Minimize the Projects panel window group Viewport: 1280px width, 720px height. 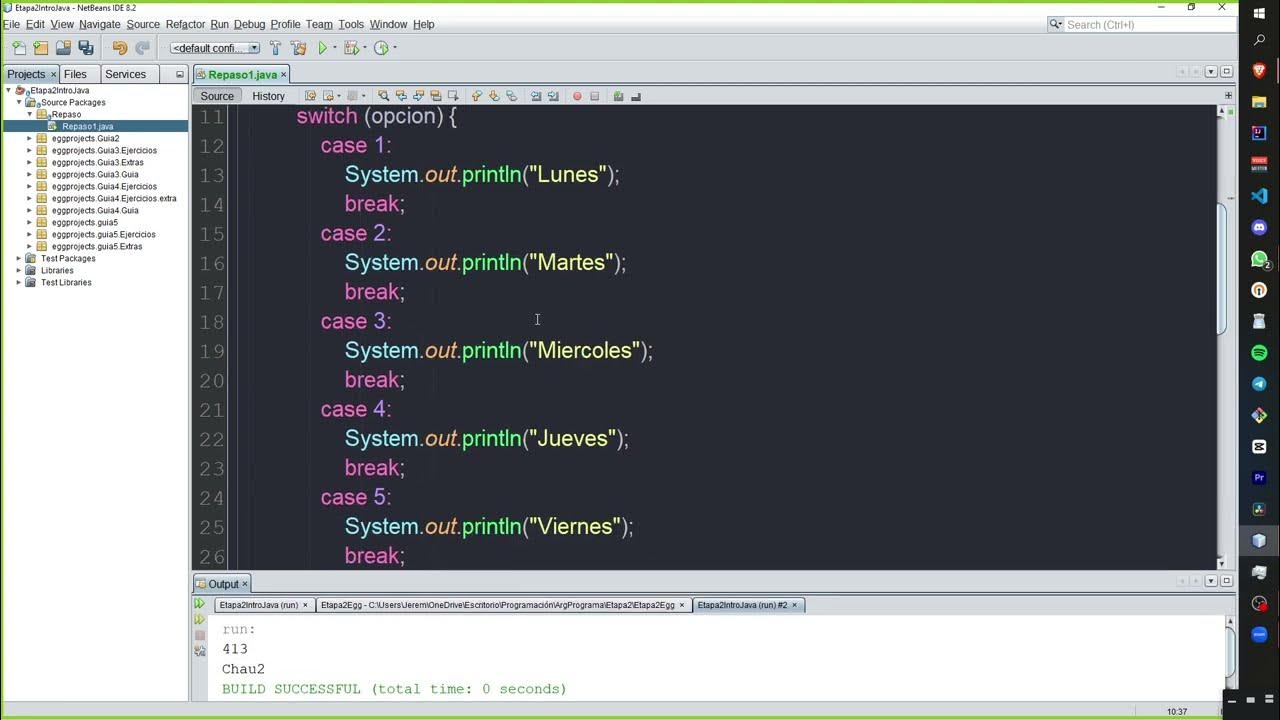(x=180, y=74)
